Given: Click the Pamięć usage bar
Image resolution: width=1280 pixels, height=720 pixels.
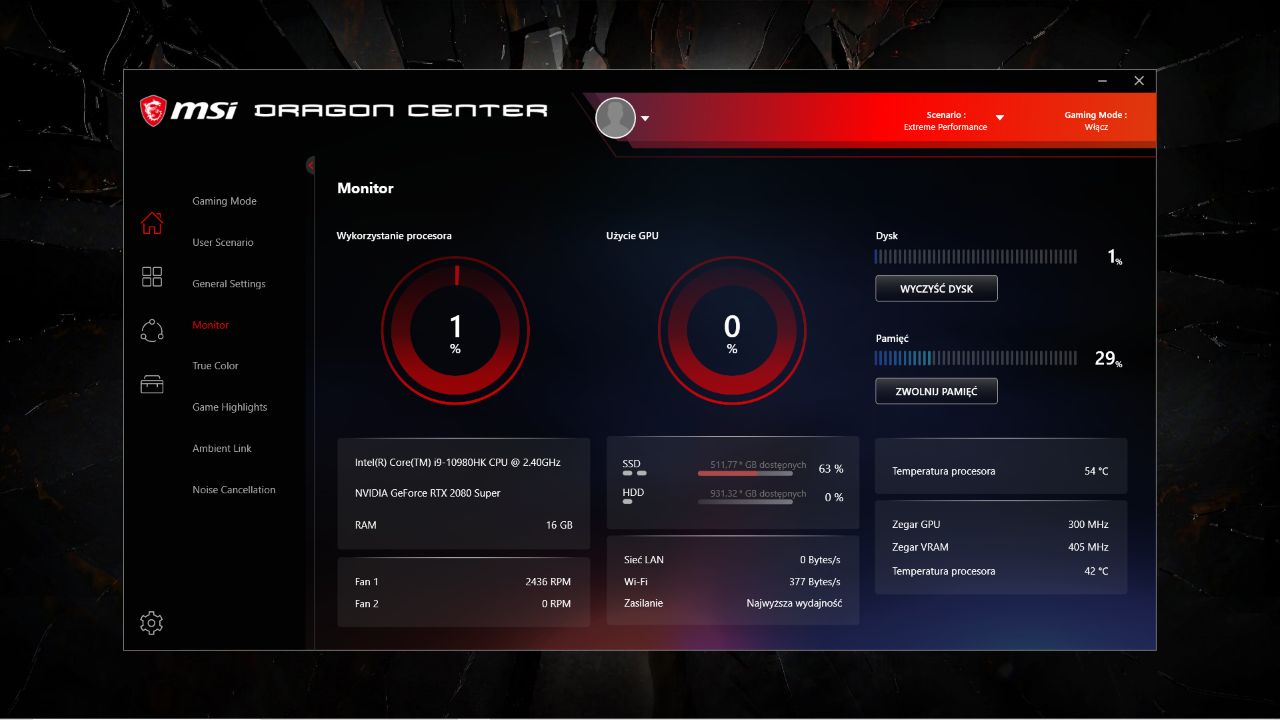Looking at the screenshot, I should pyautogui.click(x=976, y=358).
